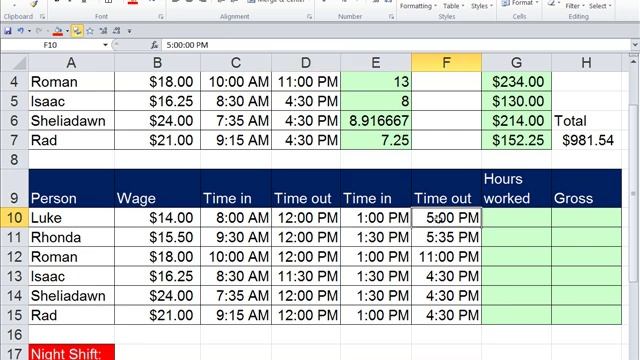Open the Number dialog launcher
Viewport: 640px width, 360px height.
(391, 17)
